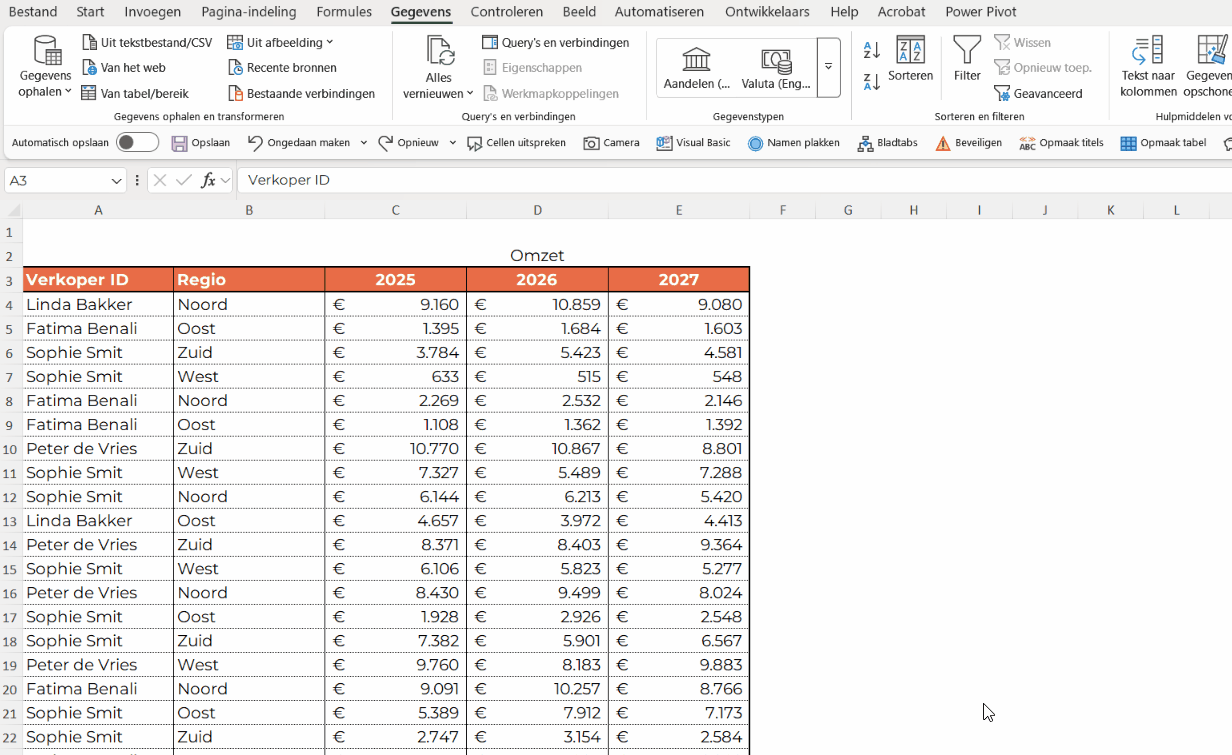This screenshot has width=1232, height=755.
Task: Expand the Gegevenstypen gallery
Action: [x=828, y=68]
